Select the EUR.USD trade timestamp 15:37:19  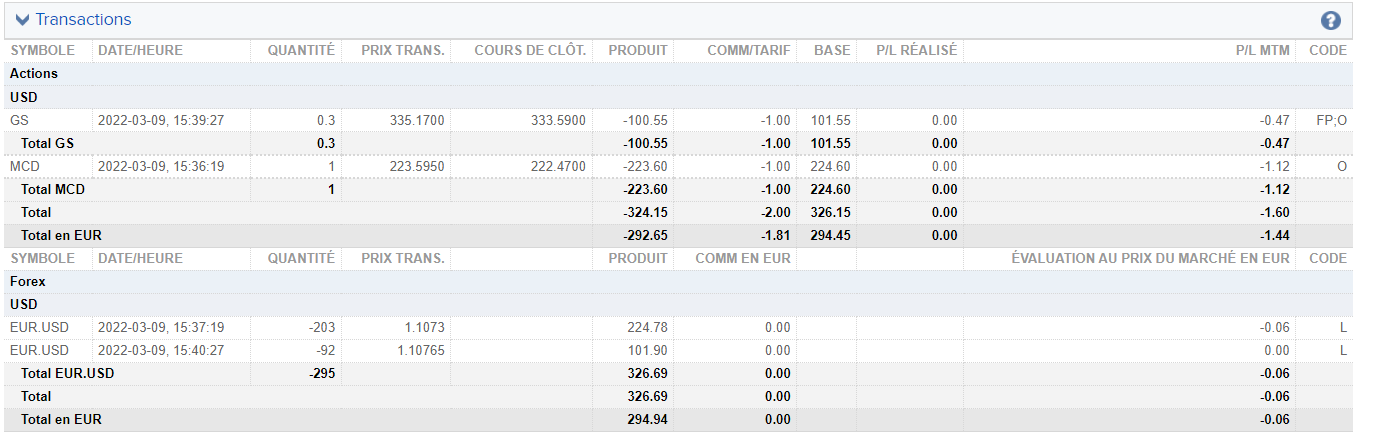(161, 327)
